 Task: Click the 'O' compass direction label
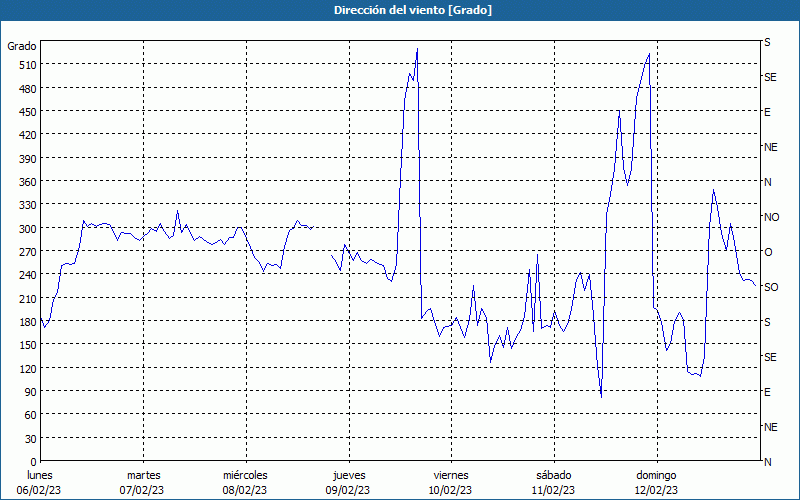click(768, 253)
